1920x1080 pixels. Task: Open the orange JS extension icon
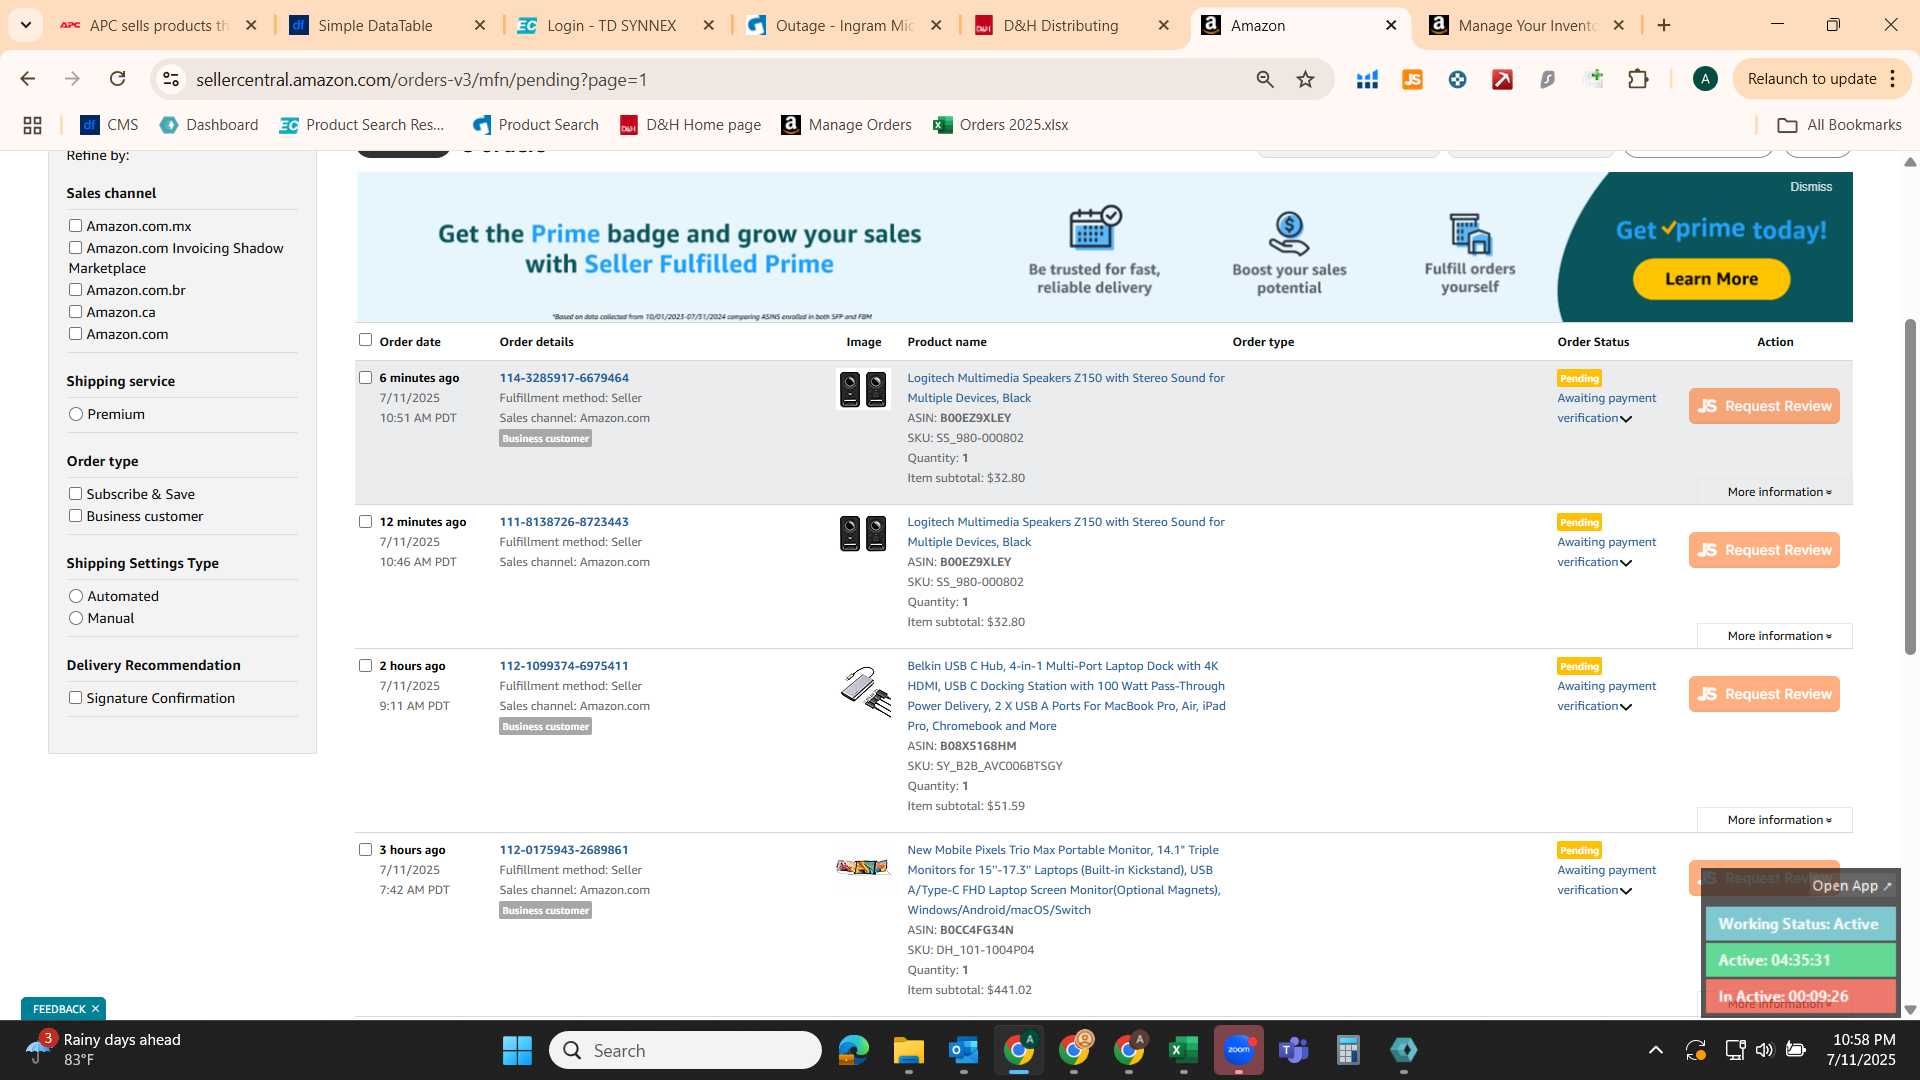click(x=1412, y=79)
